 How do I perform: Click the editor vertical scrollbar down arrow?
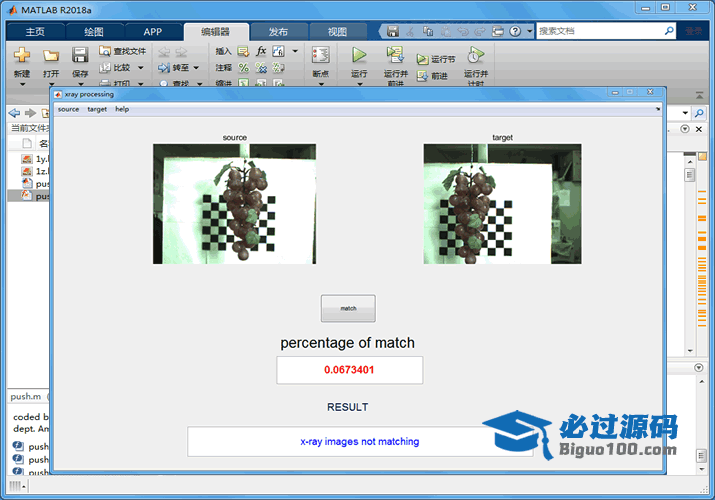pos(690,351)
